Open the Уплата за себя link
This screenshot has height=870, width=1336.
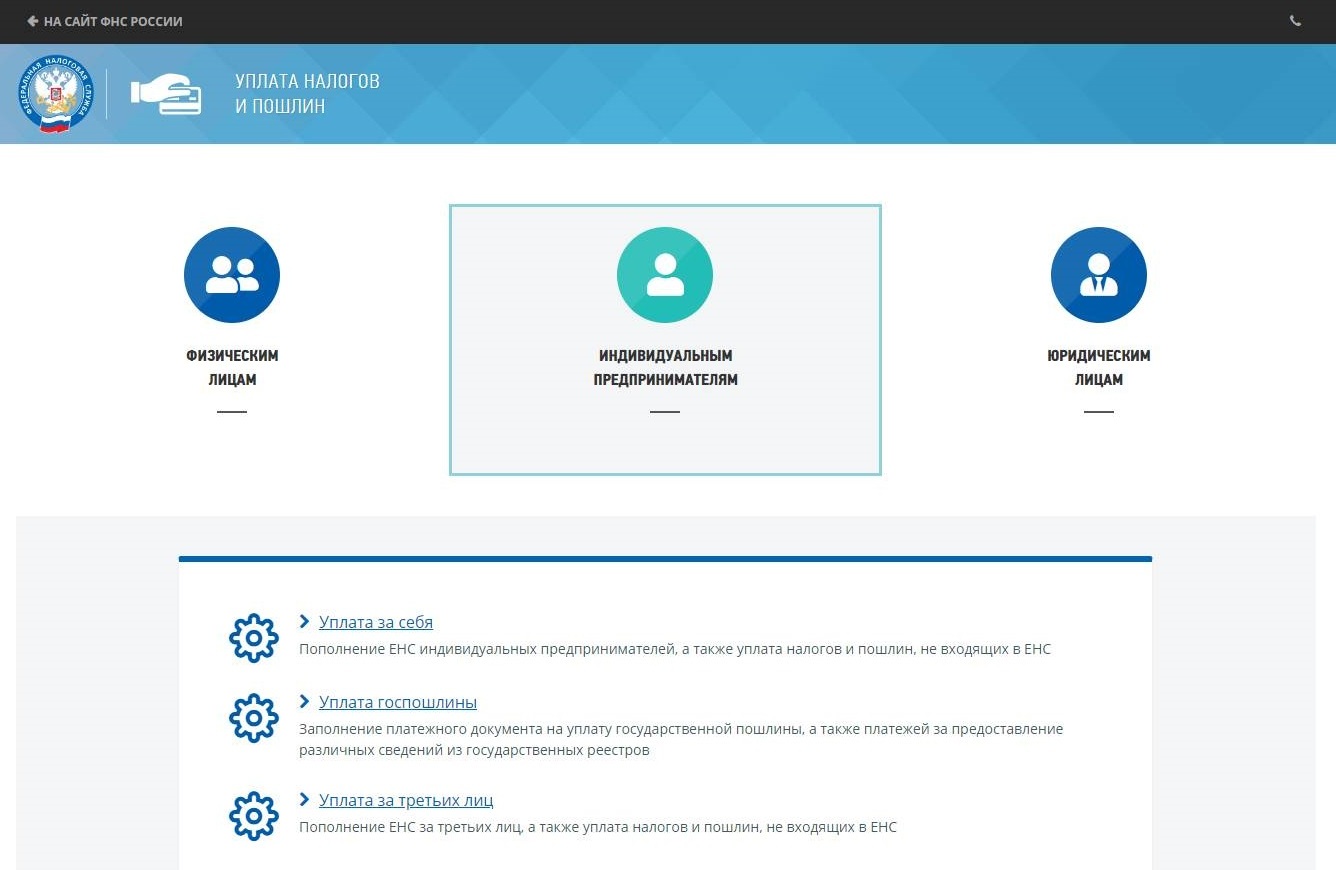[x=376, y=622]
